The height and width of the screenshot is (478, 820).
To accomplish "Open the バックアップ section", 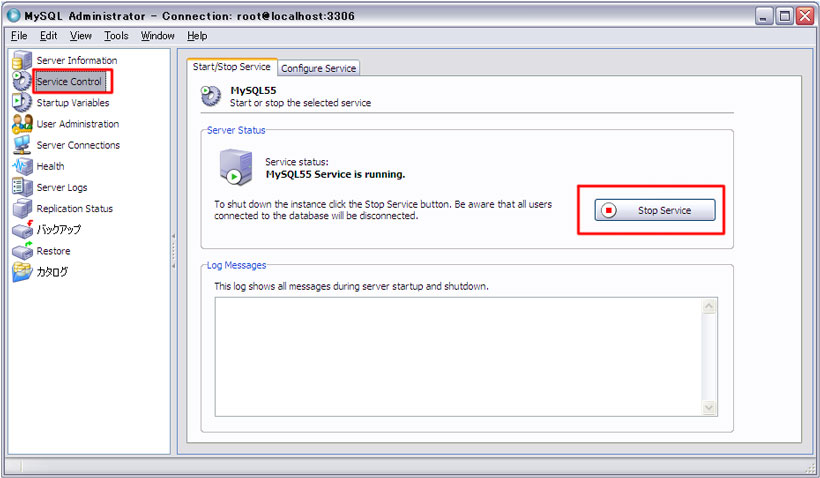I will [59, 230].
